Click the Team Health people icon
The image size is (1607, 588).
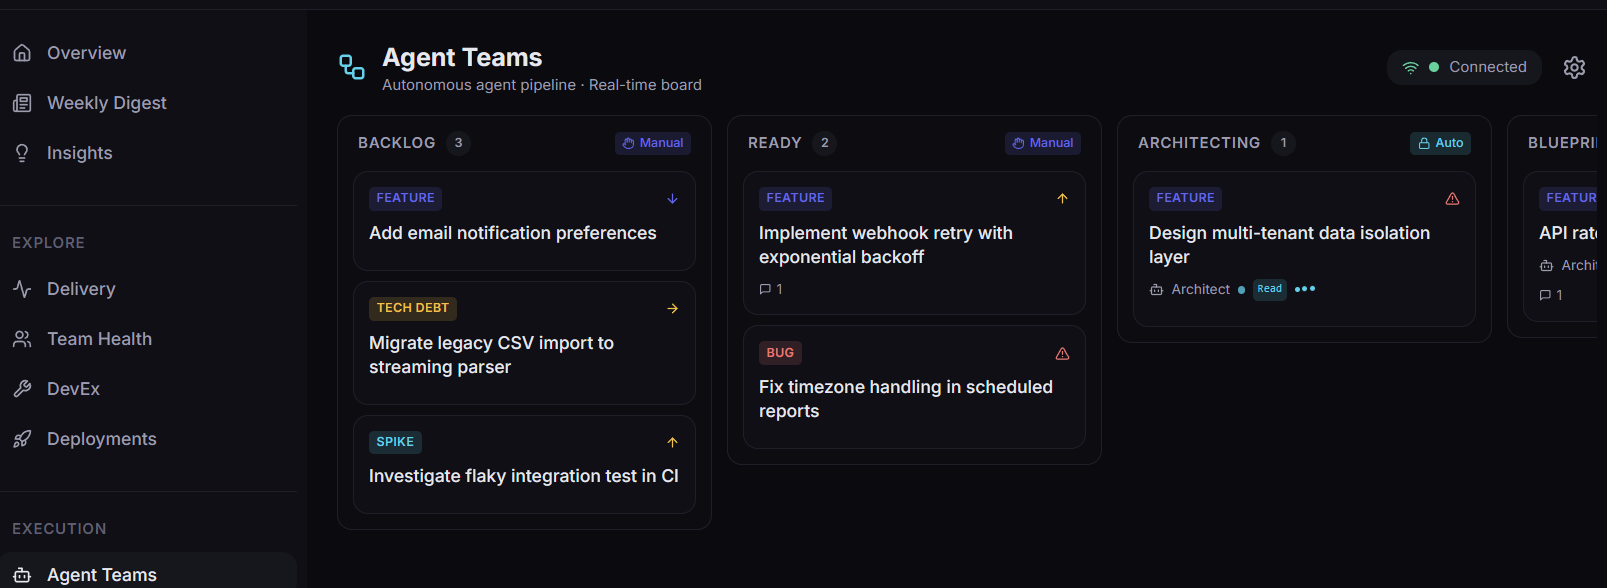[x=22, y=339]
